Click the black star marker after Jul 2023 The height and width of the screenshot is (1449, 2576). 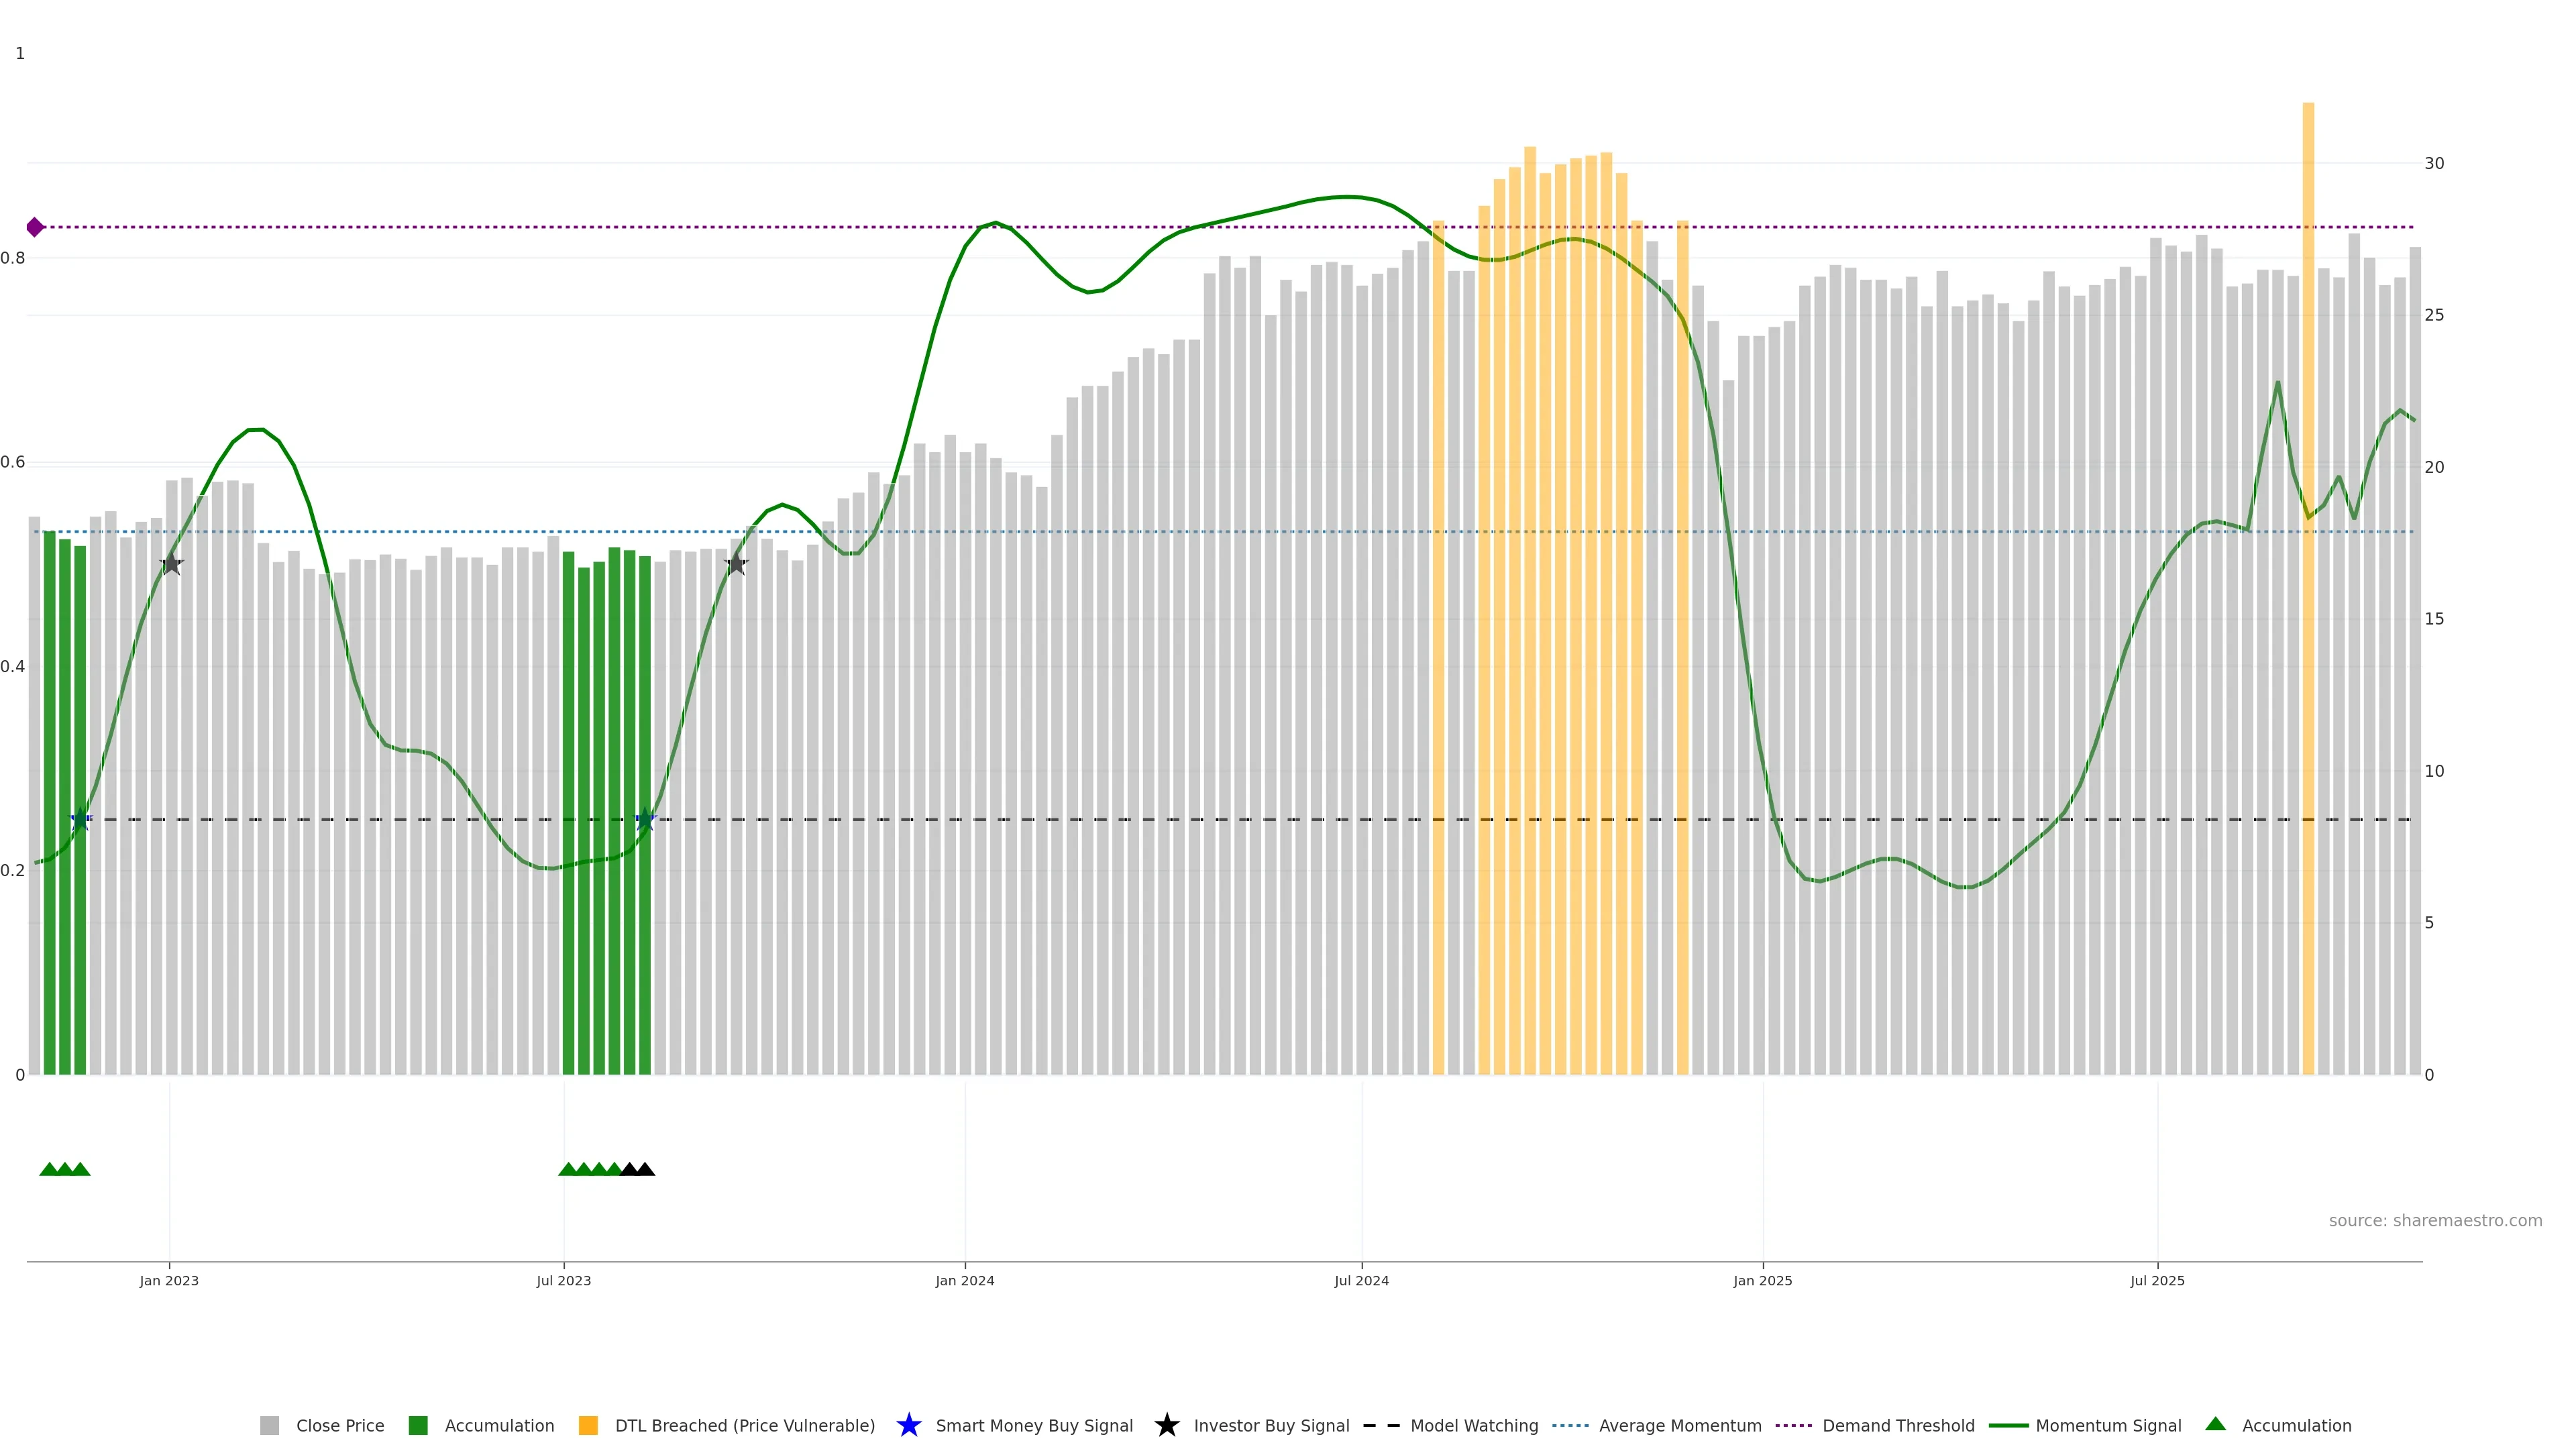click(x=736, y=564)
